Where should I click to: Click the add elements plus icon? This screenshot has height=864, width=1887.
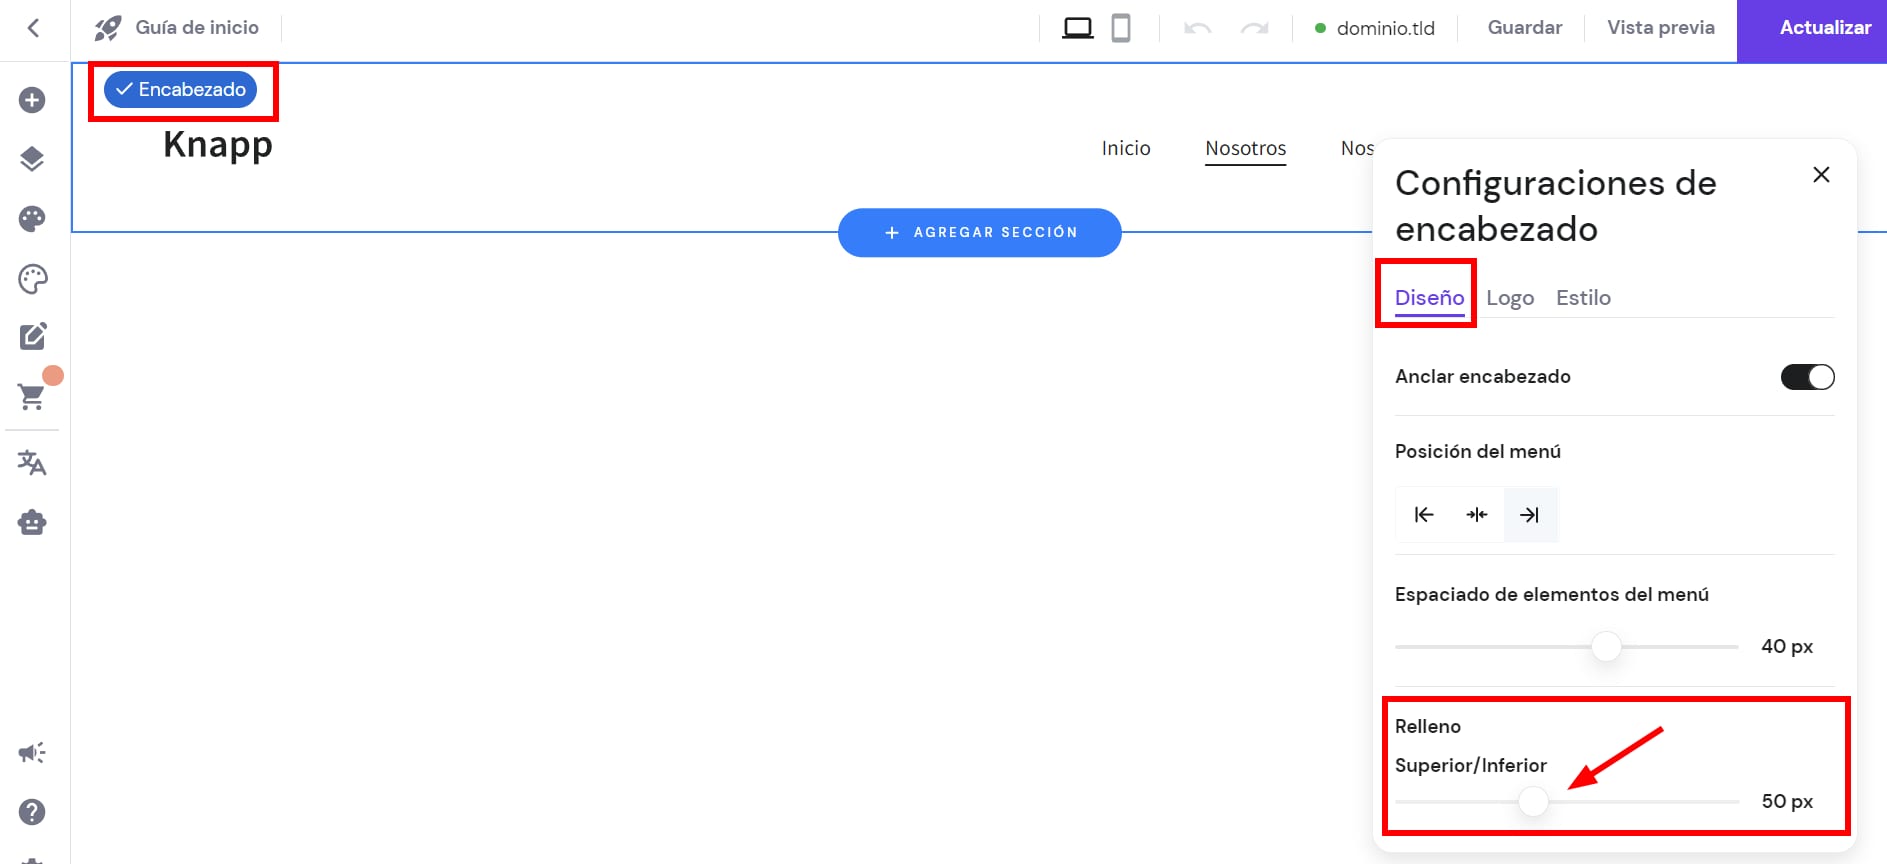pyautogui.click(x=32, y=100)
